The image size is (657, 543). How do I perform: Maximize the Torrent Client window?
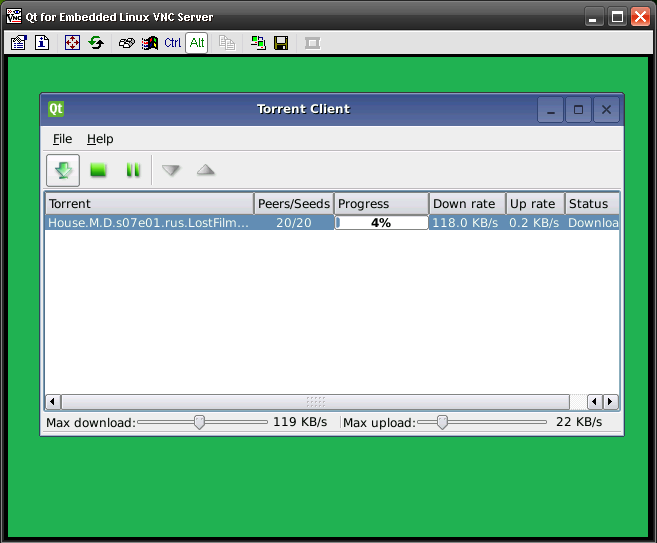point(578,110)
